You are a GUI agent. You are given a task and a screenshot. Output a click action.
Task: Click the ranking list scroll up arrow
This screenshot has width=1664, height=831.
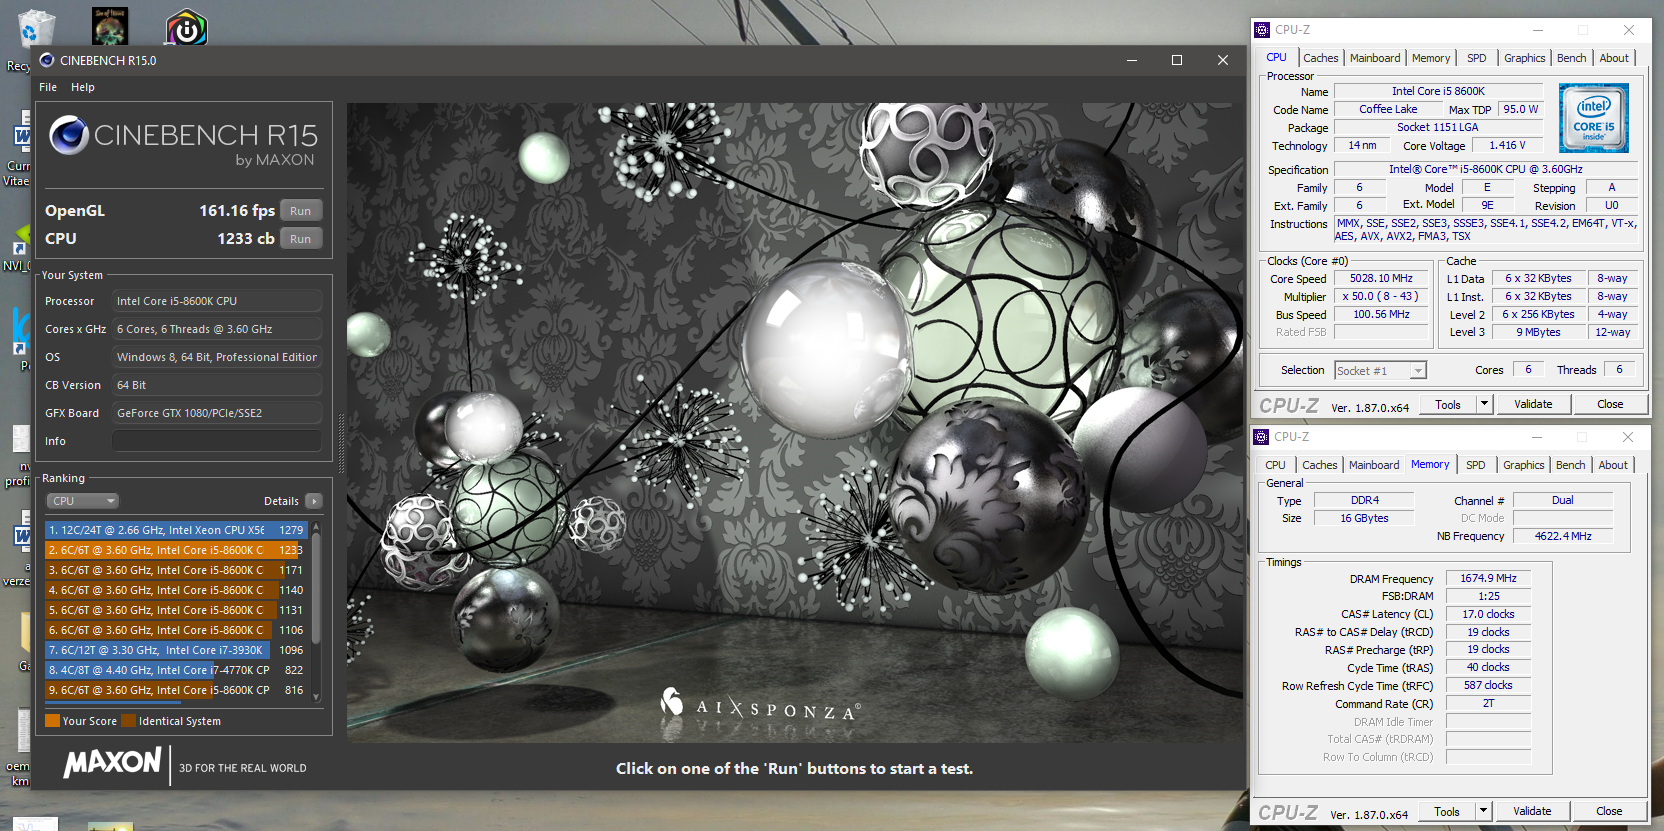coord(317,526)
